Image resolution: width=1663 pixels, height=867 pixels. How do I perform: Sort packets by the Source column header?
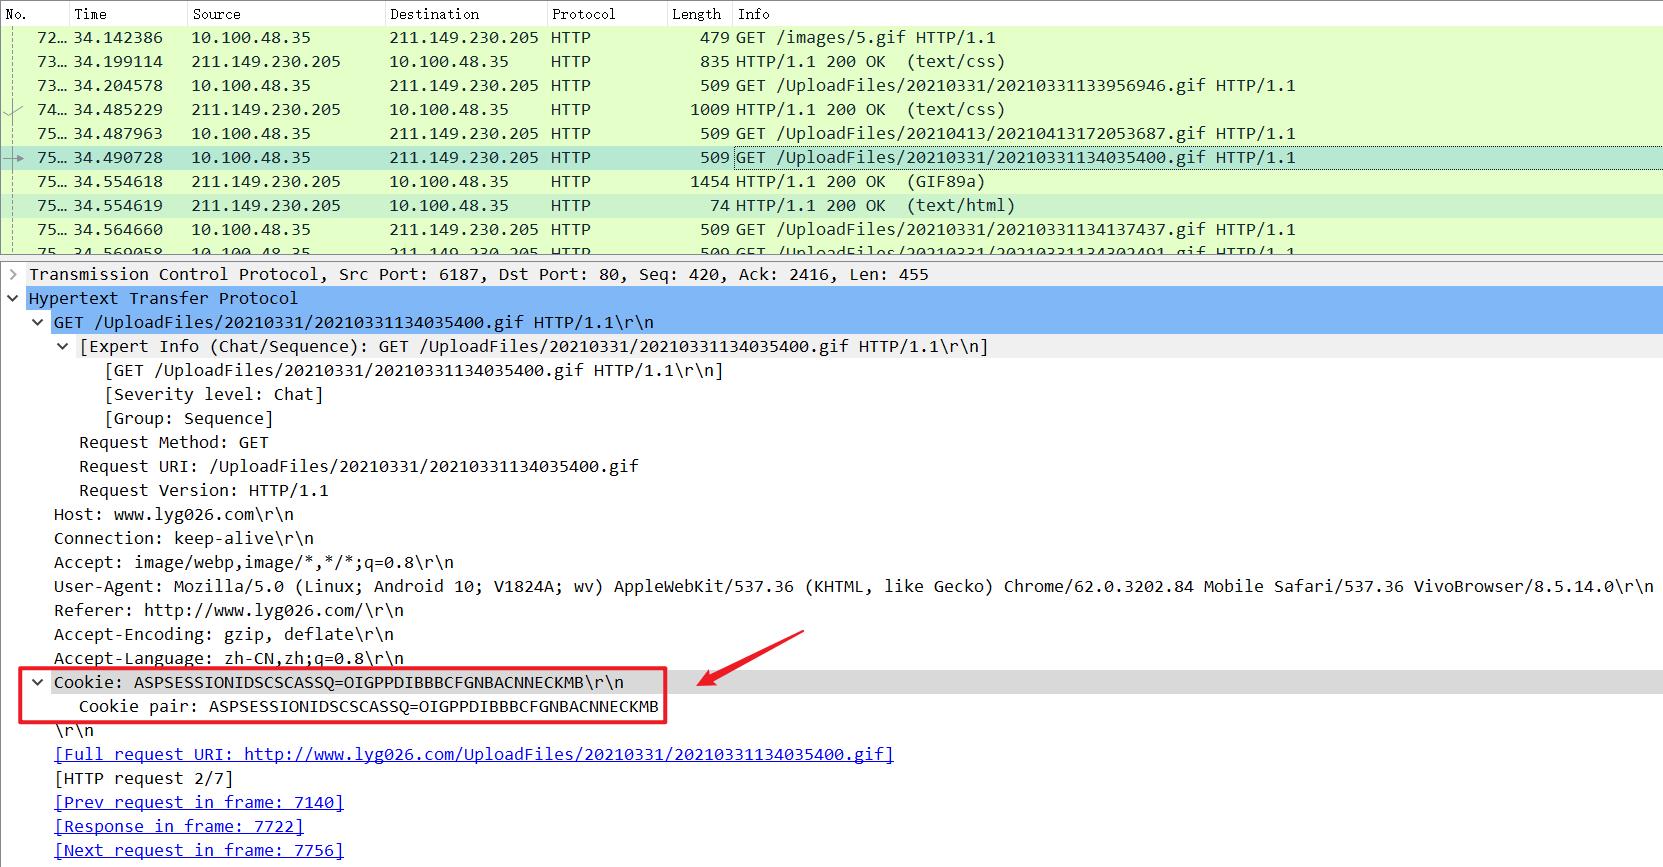pyautogui.click(x=285, y=14)
